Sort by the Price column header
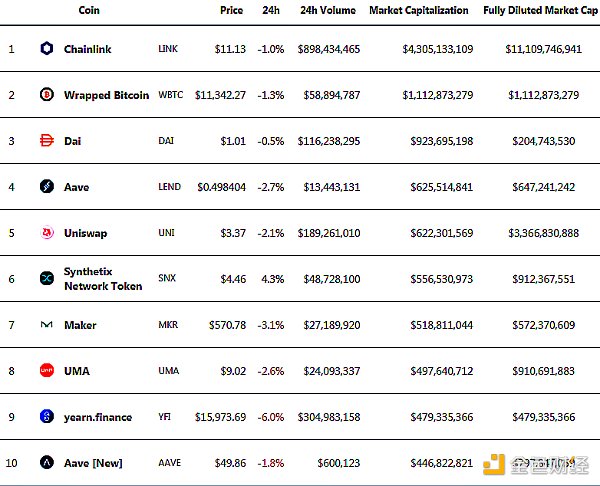 (x=232, y=10)
